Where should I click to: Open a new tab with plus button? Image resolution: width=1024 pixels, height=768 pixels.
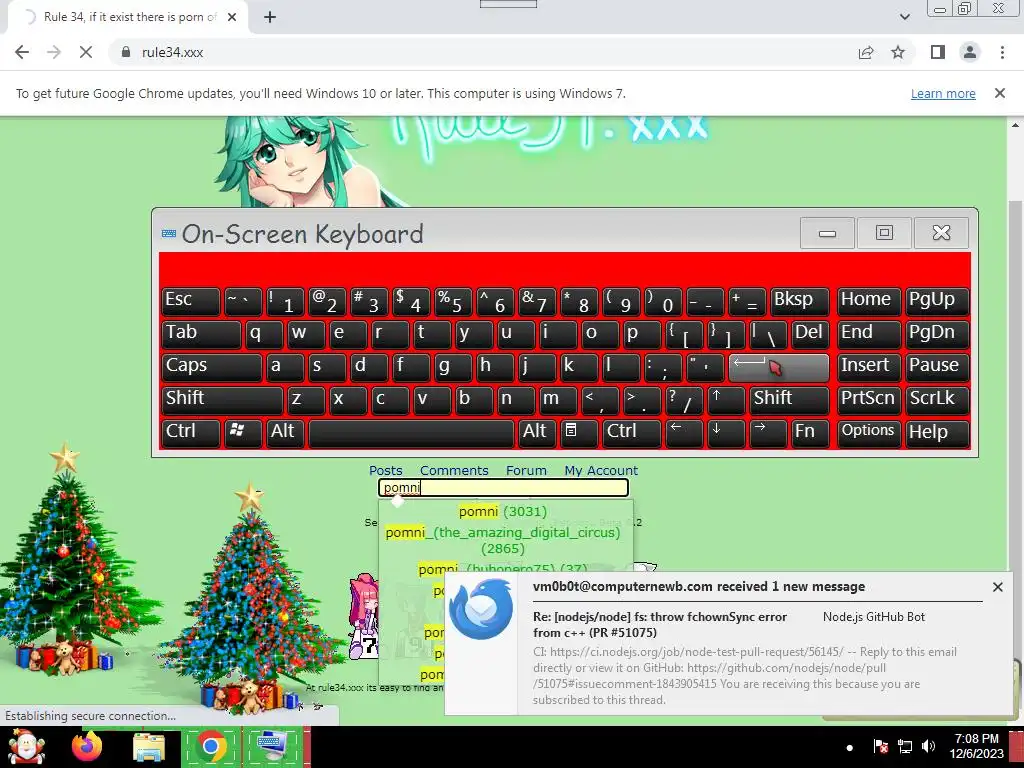click(x=270, y=17)
